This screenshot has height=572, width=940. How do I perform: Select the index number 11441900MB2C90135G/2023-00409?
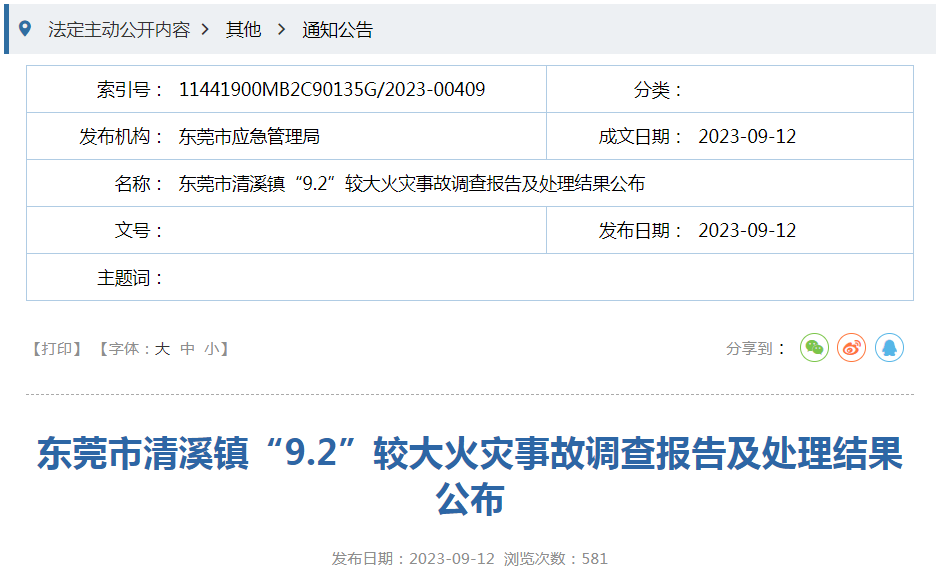click(x=332, y=90)
